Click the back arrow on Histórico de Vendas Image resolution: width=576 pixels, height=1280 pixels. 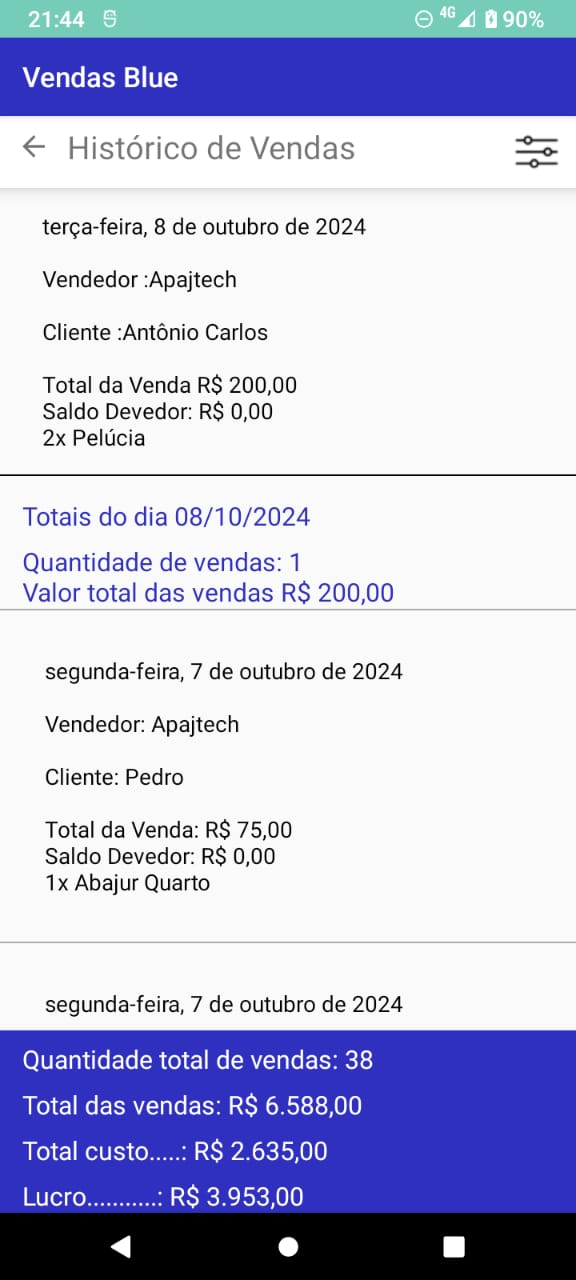33,147
